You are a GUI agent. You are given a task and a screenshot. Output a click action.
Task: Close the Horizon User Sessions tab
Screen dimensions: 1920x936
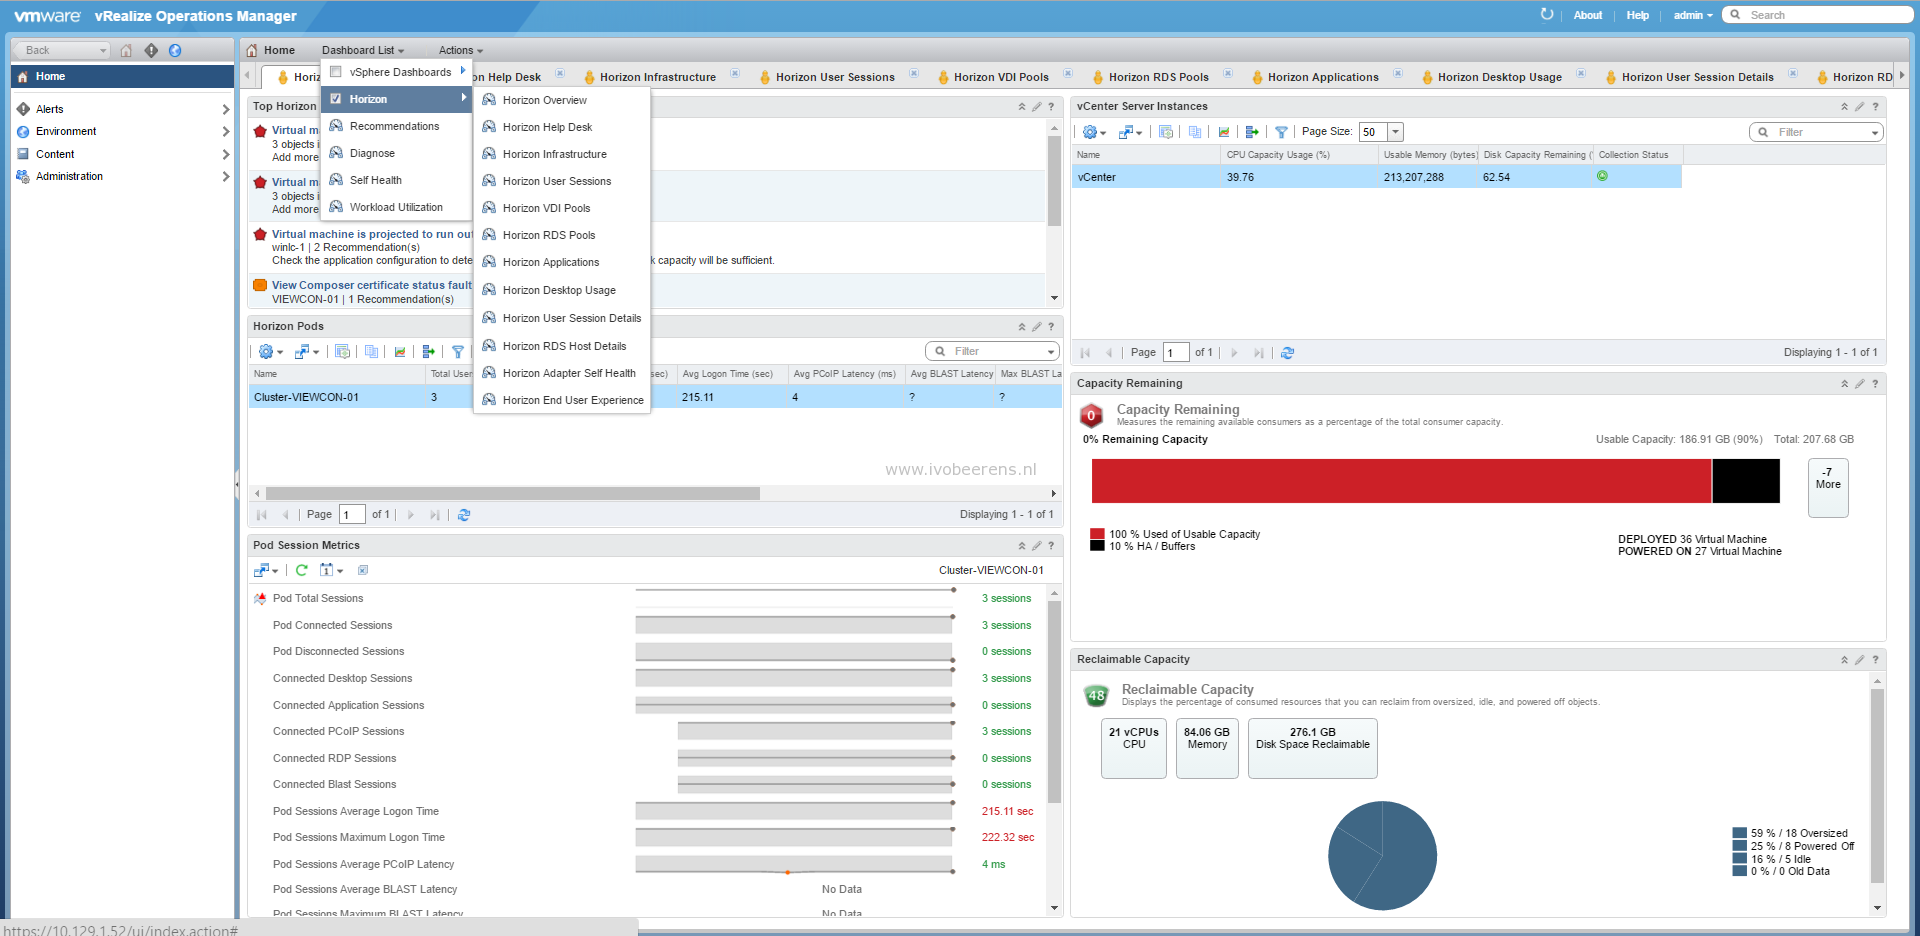tap(914, 73)
